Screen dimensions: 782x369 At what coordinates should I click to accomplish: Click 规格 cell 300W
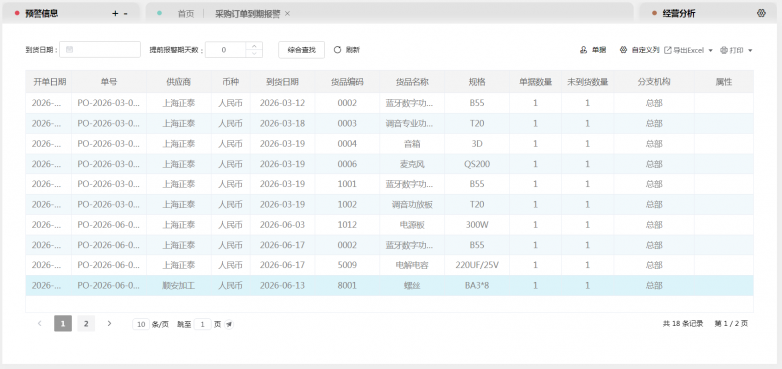click(477, 224)
